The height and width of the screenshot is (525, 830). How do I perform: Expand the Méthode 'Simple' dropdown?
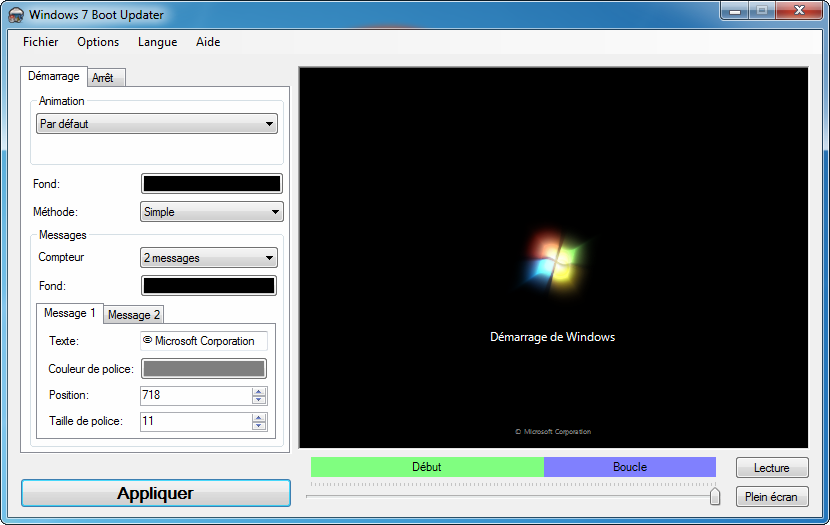click(x=212, y=212)
